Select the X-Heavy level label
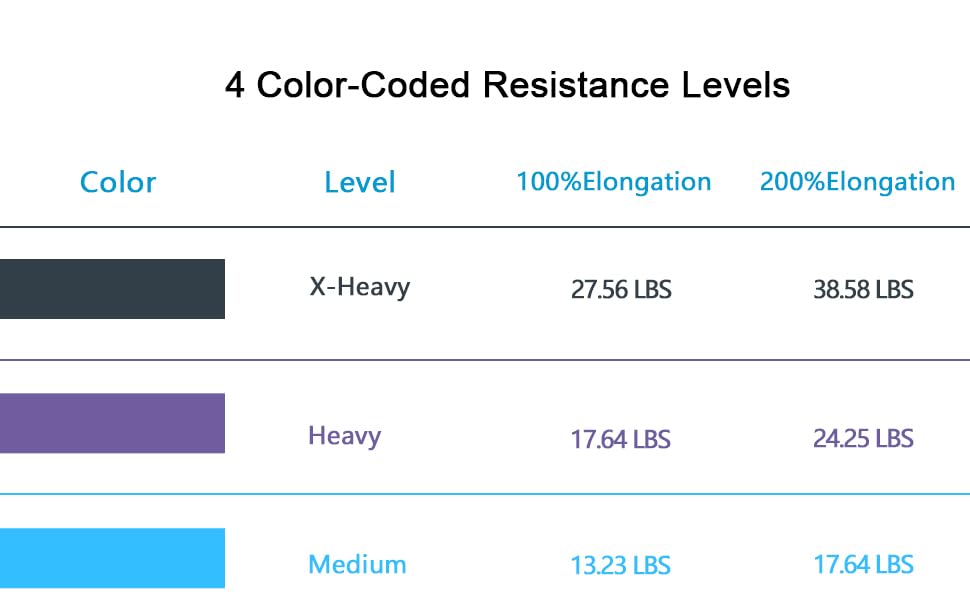 (x=360, y=287)
